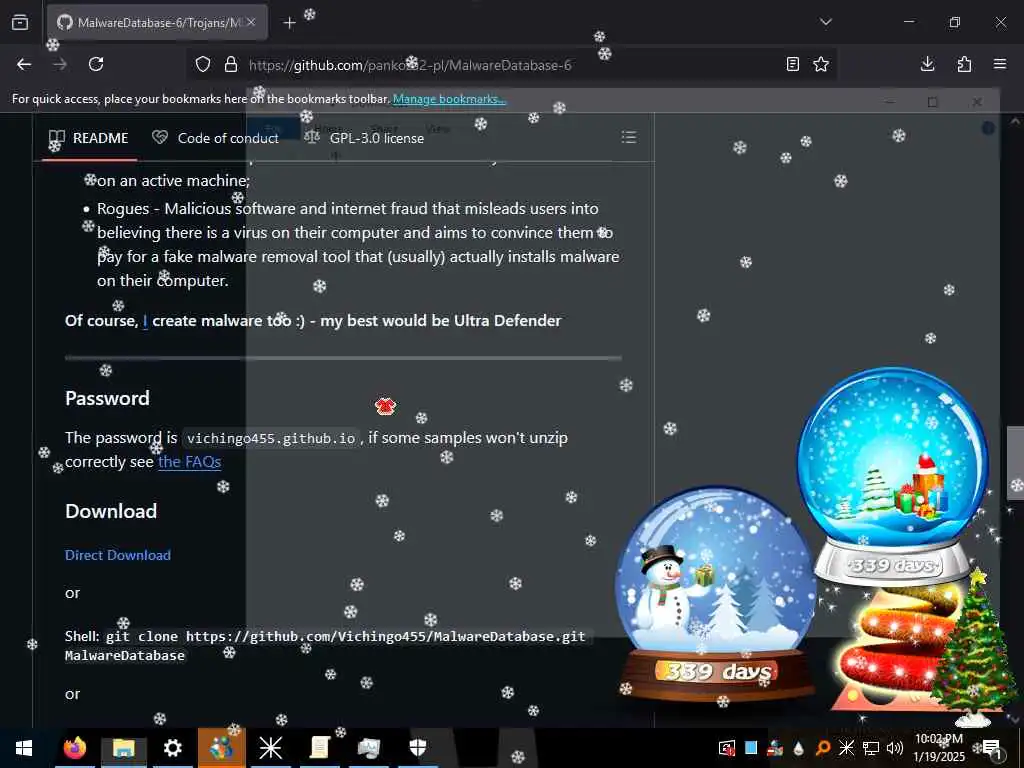Click the Password heading

[107, 398]
